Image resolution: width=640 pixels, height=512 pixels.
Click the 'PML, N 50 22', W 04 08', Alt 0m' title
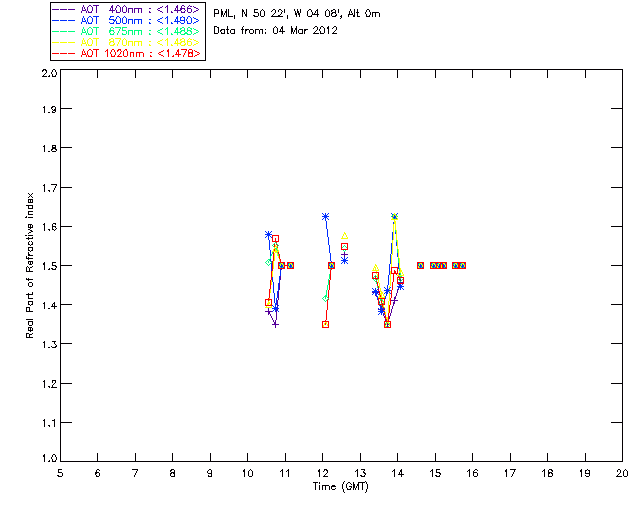pos(297,13)
